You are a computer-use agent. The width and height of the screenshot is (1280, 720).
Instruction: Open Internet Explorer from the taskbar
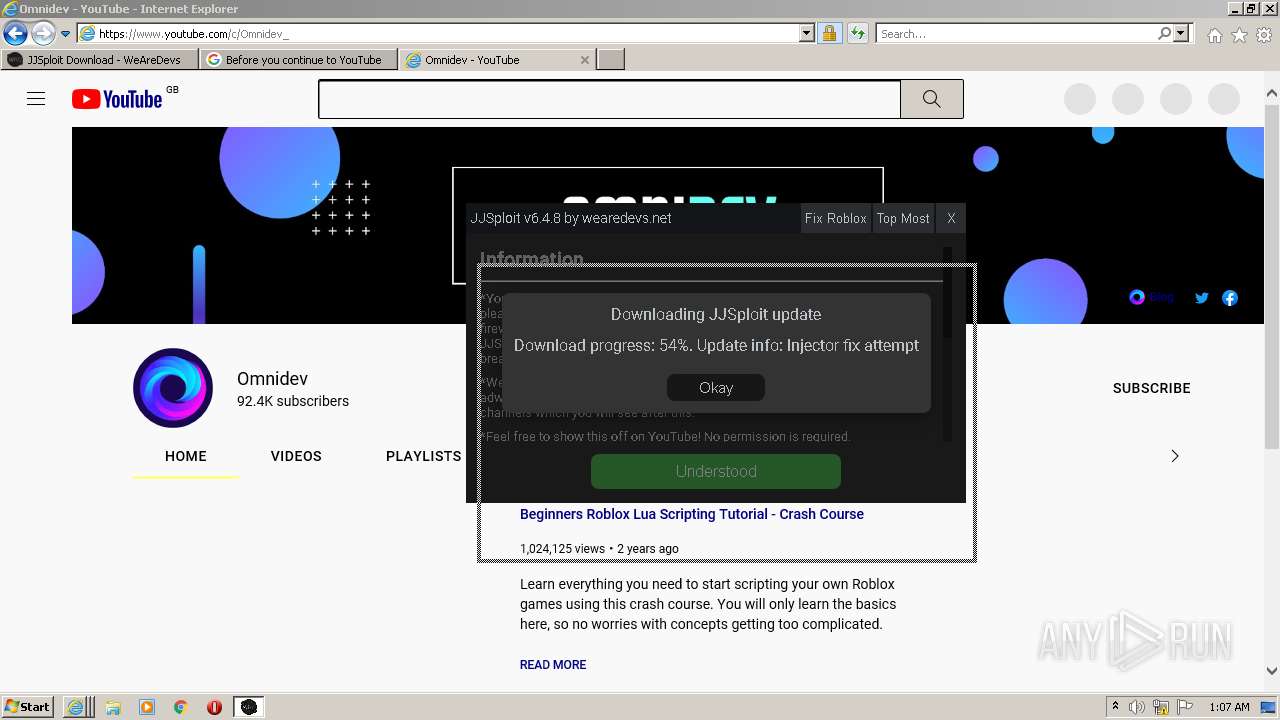click(x=76, y=707)
